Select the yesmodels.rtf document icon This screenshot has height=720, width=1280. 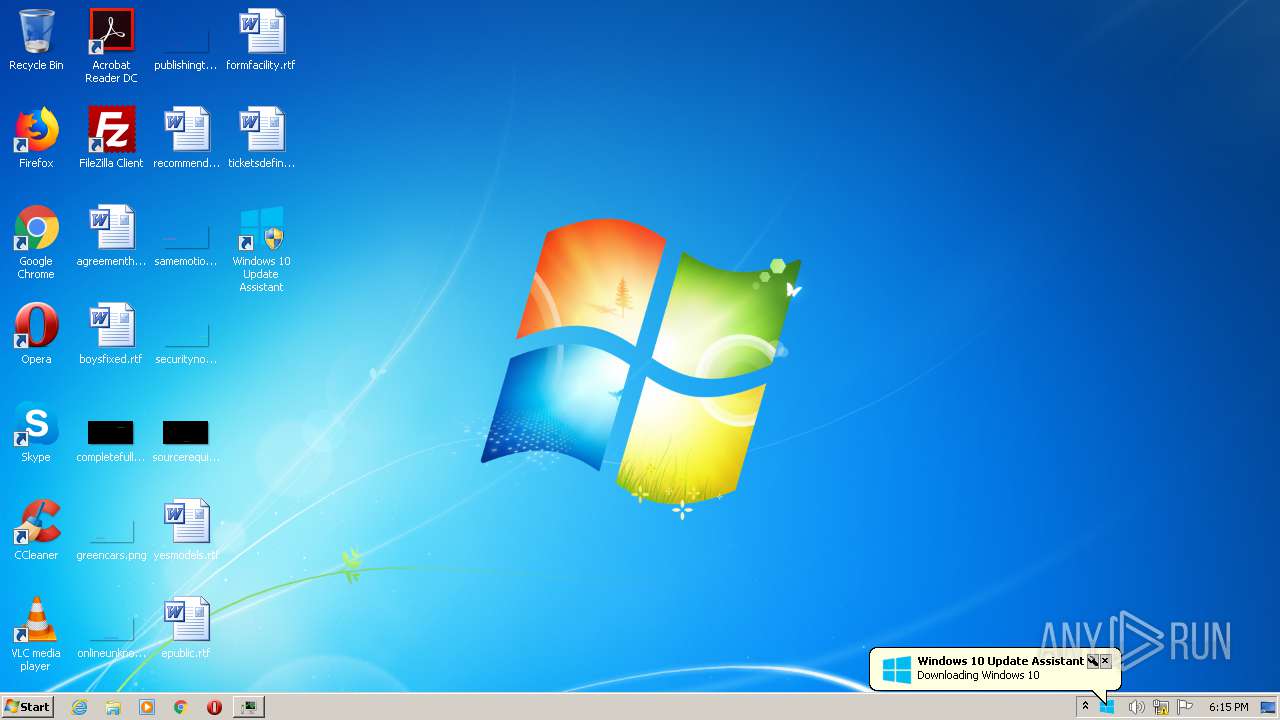(186, 530)
